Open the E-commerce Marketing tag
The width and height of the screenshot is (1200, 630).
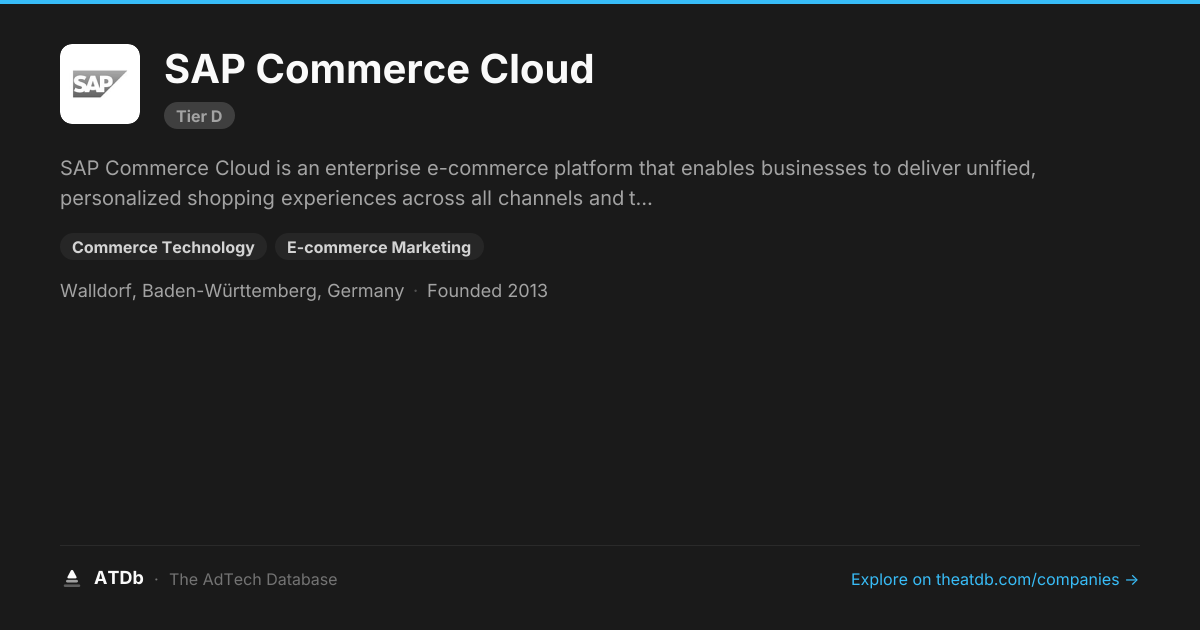(379, 247)
